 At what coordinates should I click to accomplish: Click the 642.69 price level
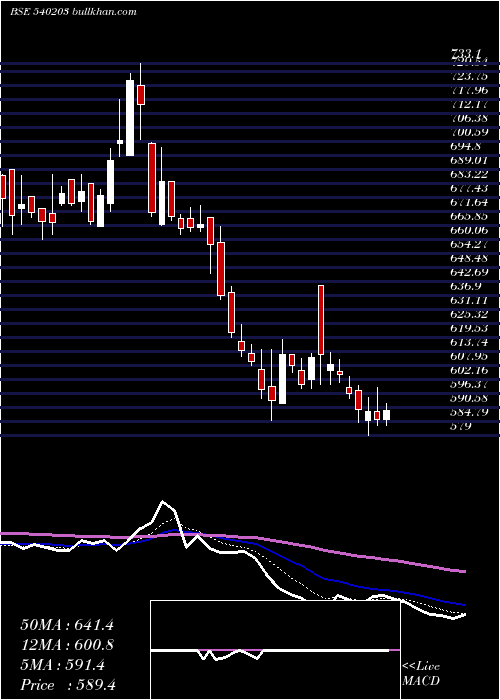tap(469, 272)
